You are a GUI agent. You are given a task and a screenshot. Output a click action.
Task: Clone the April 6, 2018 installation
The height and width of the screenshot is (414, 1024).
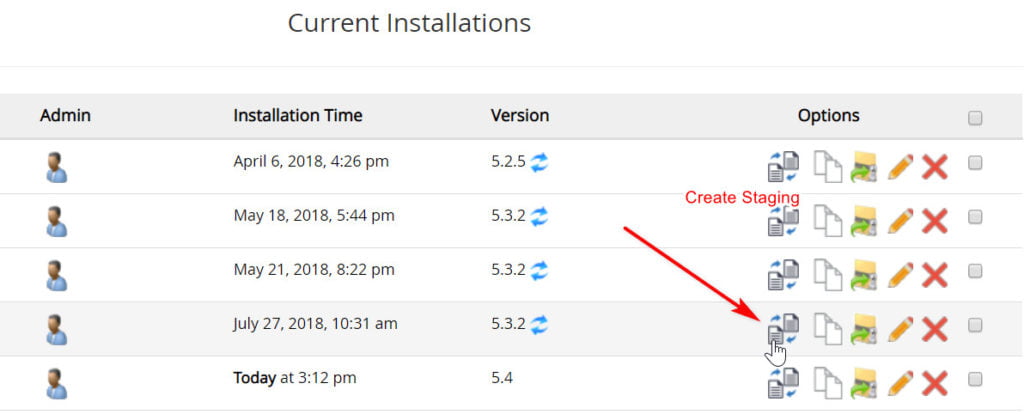click(827, 167)
